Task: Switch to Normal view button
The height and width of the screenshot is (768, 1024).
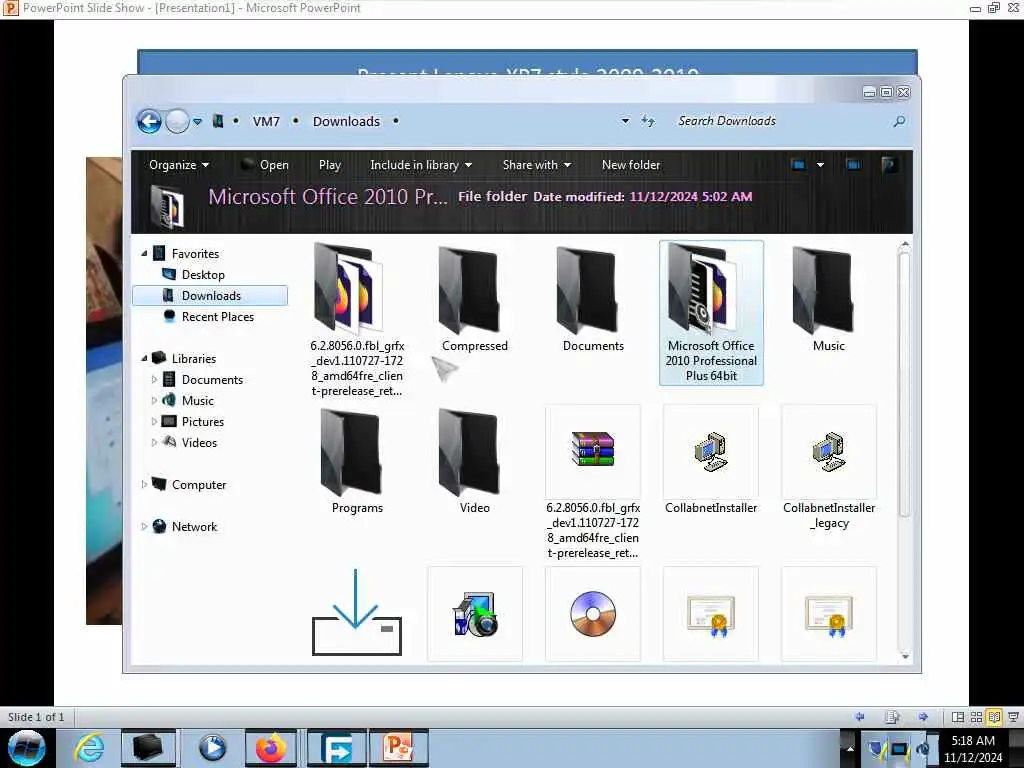Action: point(958,717)
